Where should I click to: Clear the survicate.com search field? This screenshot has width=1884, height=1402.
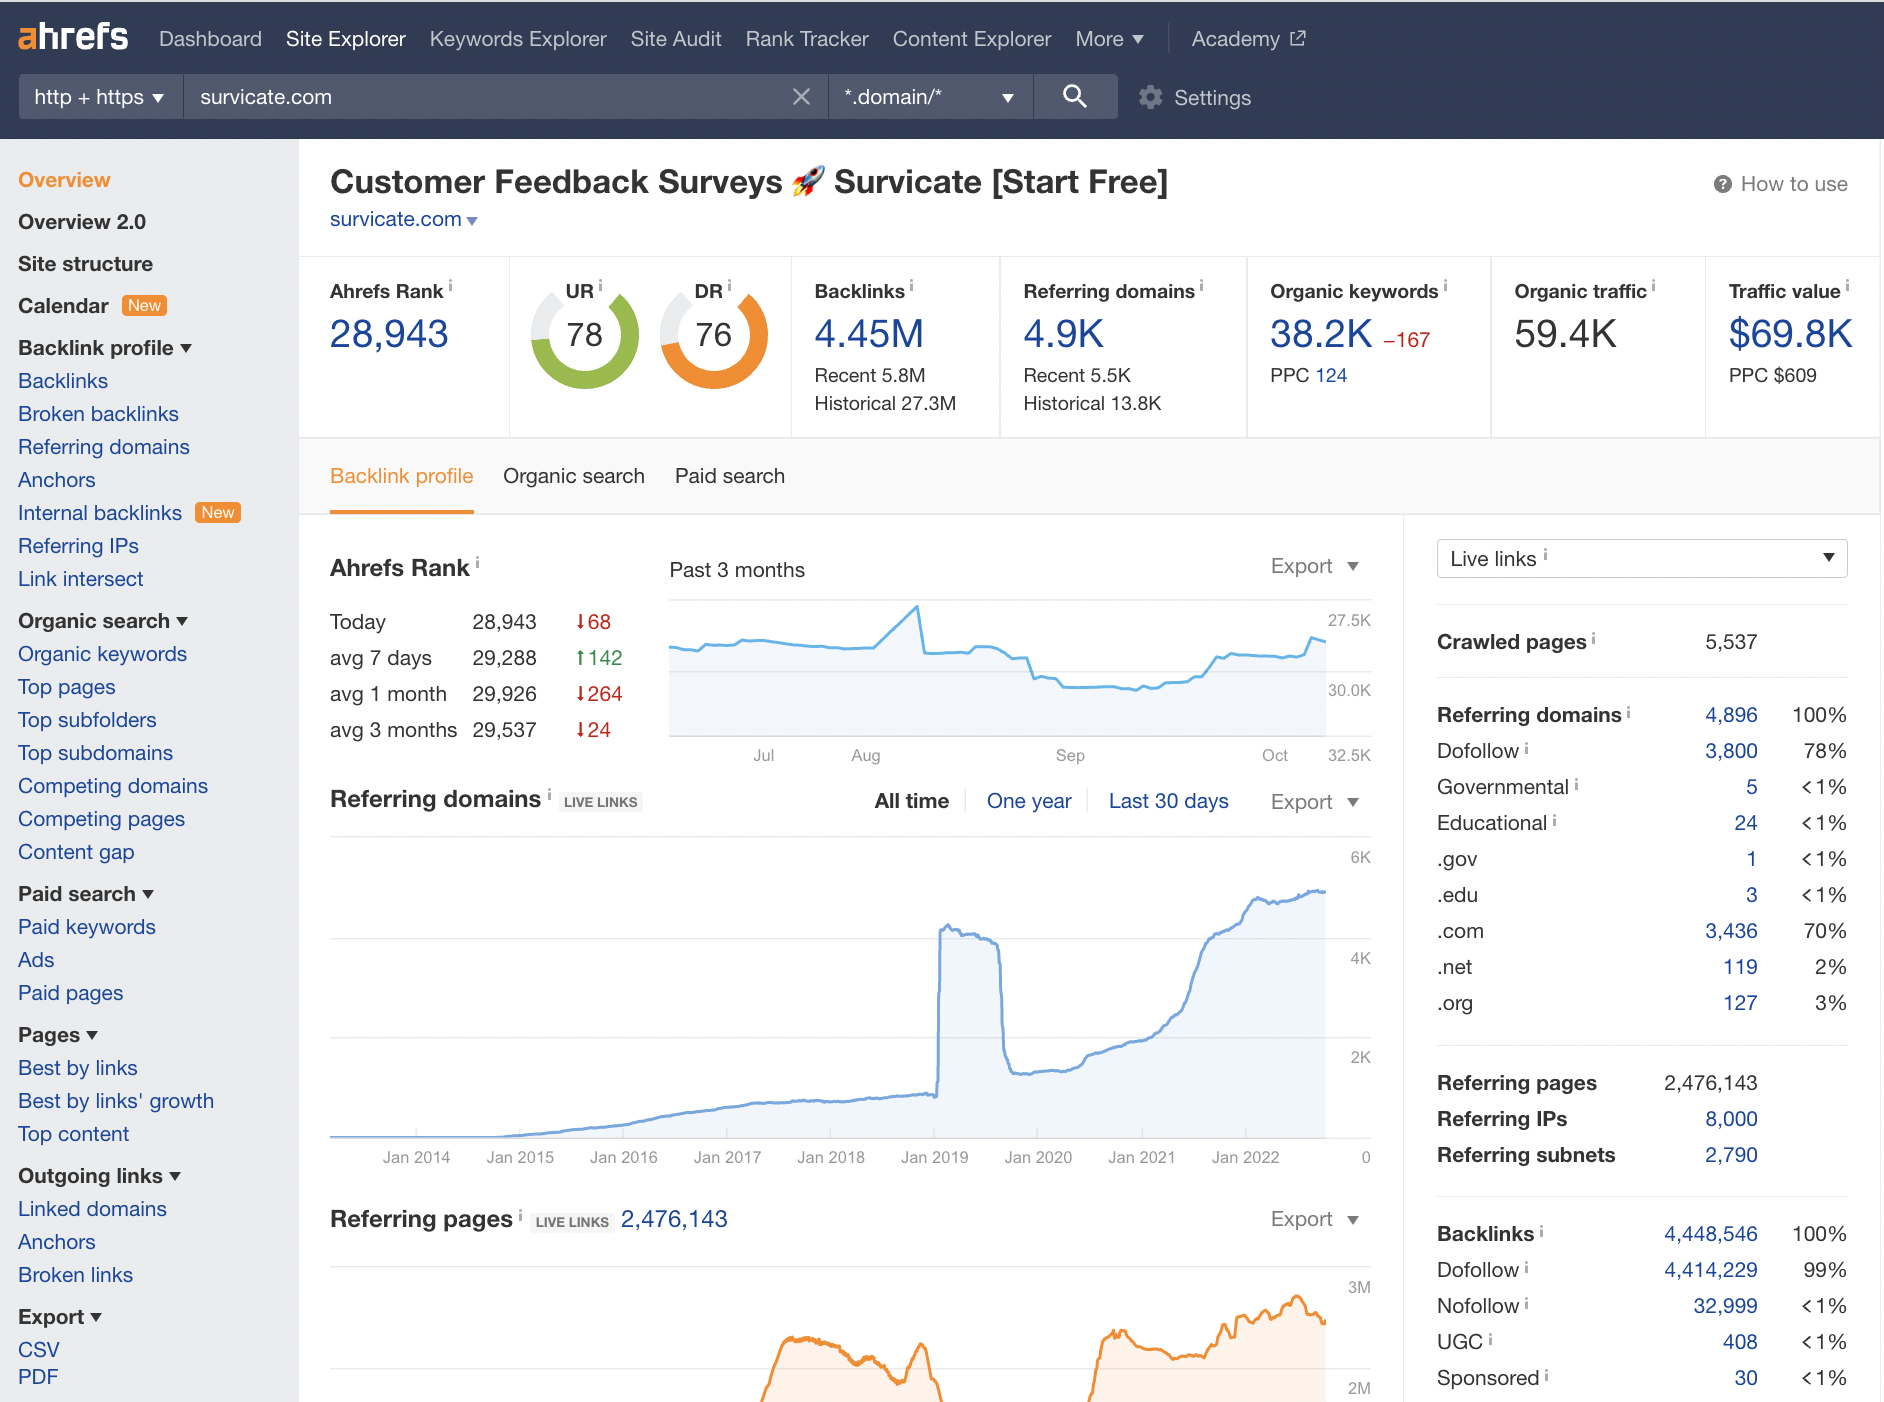(x=801, y=97)
